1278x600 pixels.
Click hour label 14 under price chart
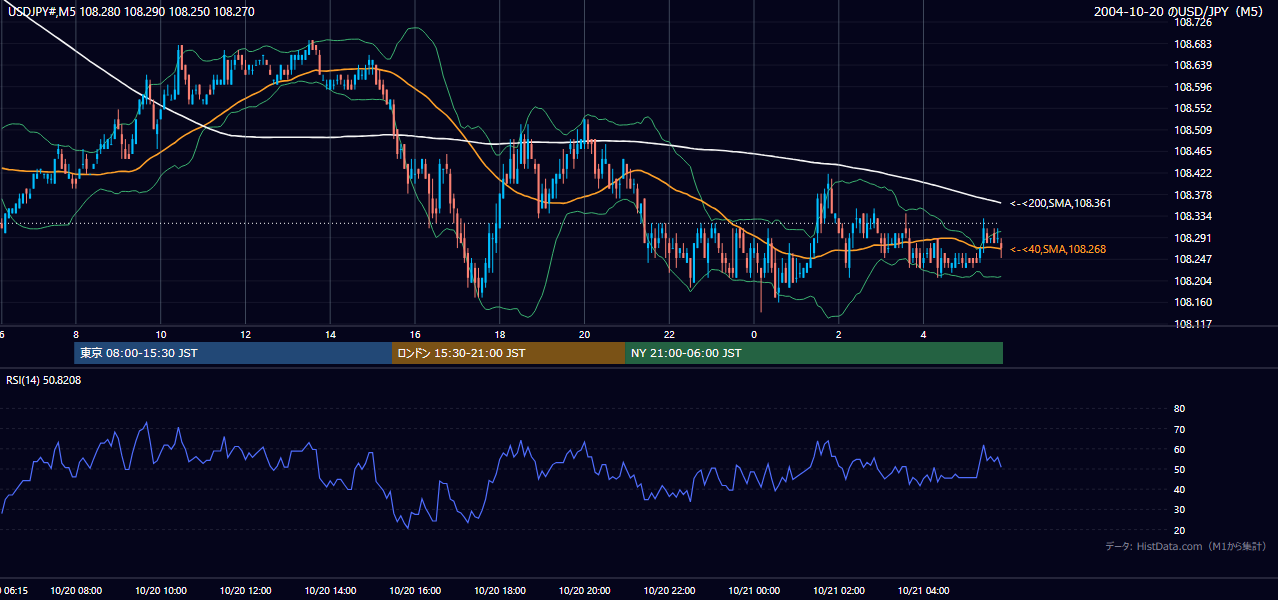(330, 334)
